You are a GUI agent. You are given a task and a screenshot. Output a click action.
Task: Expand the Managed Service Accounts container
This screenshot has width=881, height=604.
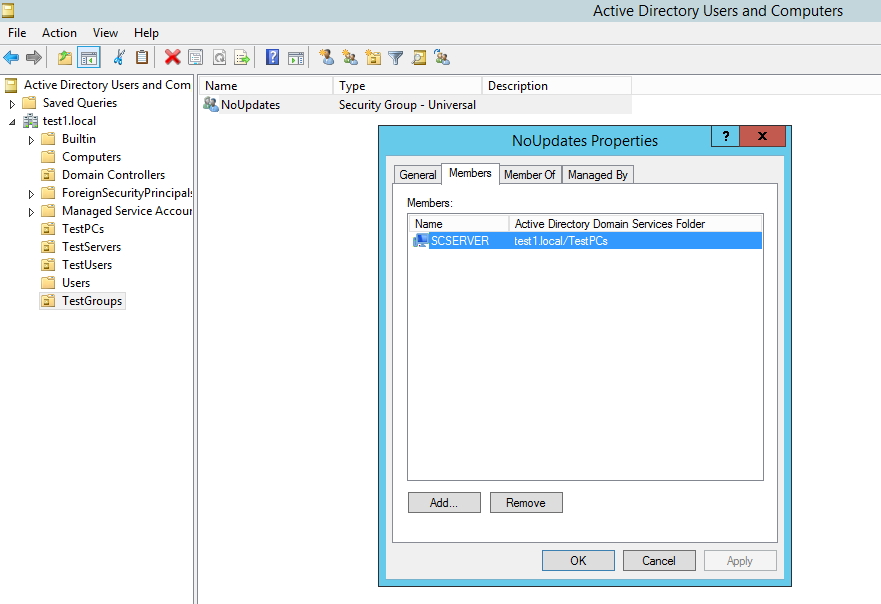[31, 211]
